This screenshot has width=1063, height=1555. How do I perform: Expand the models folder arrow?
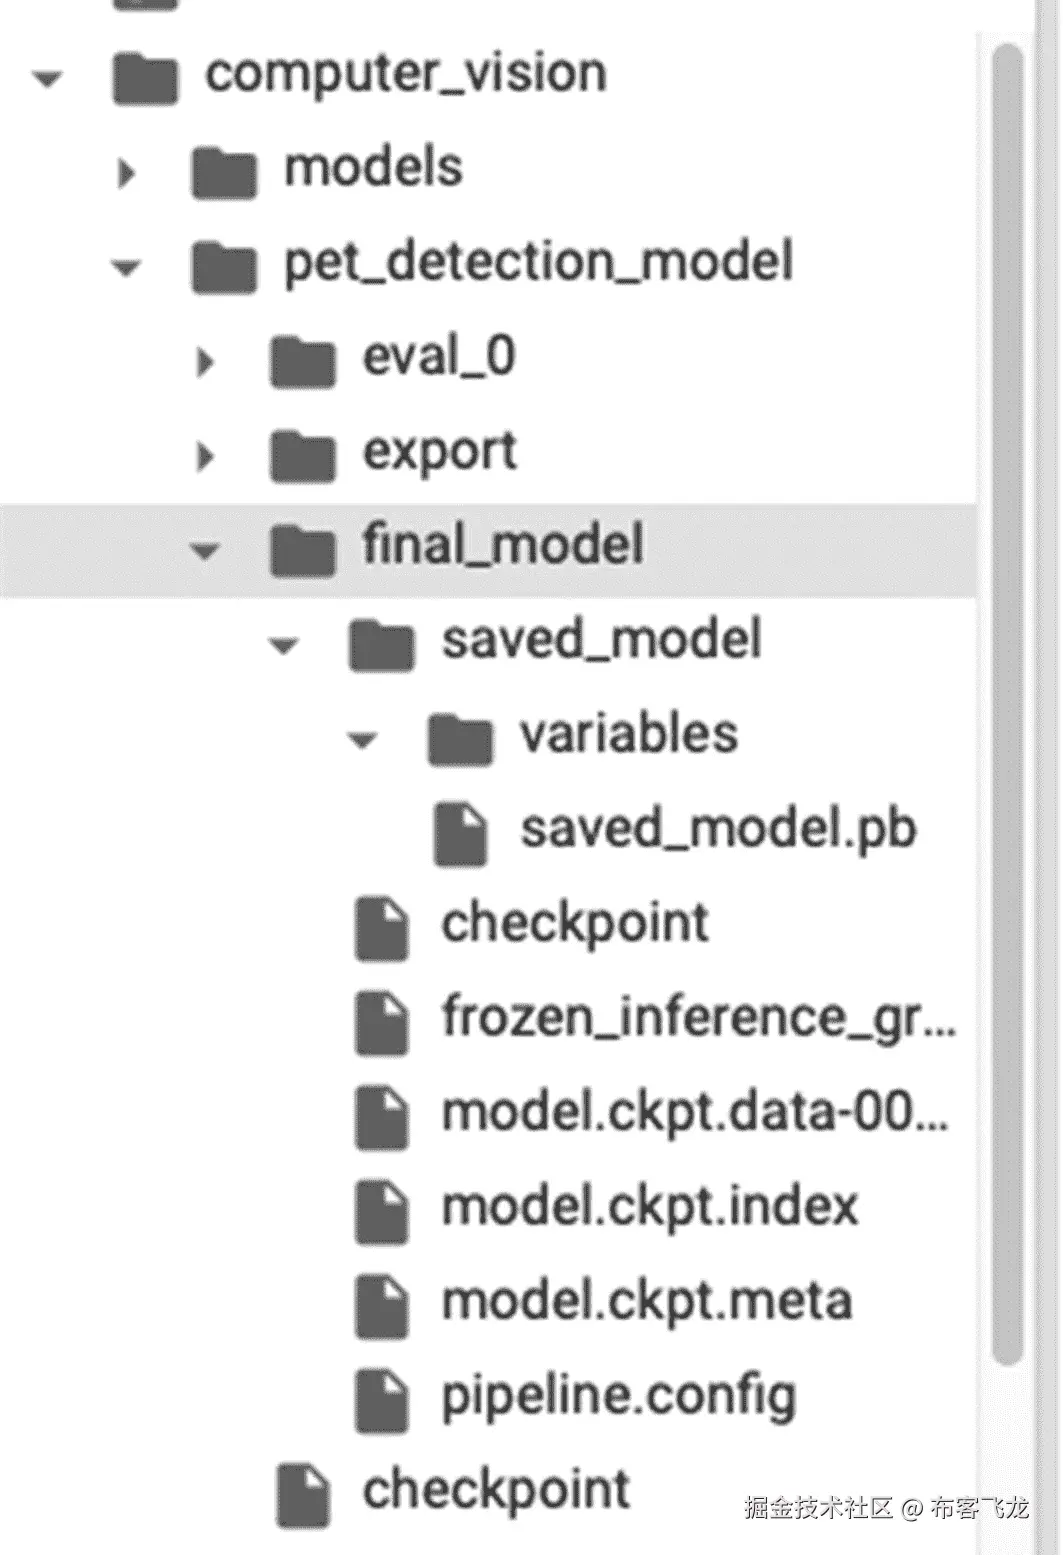[x=126, y=172]
